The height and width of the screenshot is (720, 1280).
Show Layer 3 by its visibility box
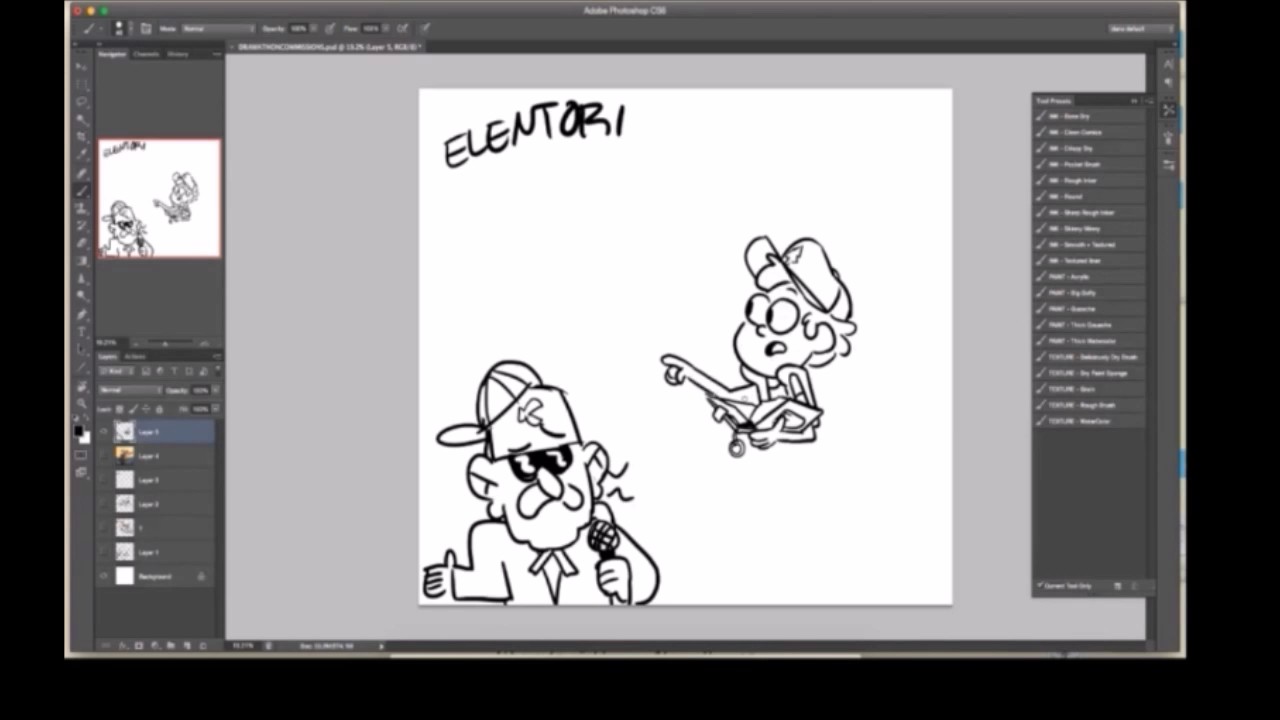pyautogui.click(x=104, y=480)
